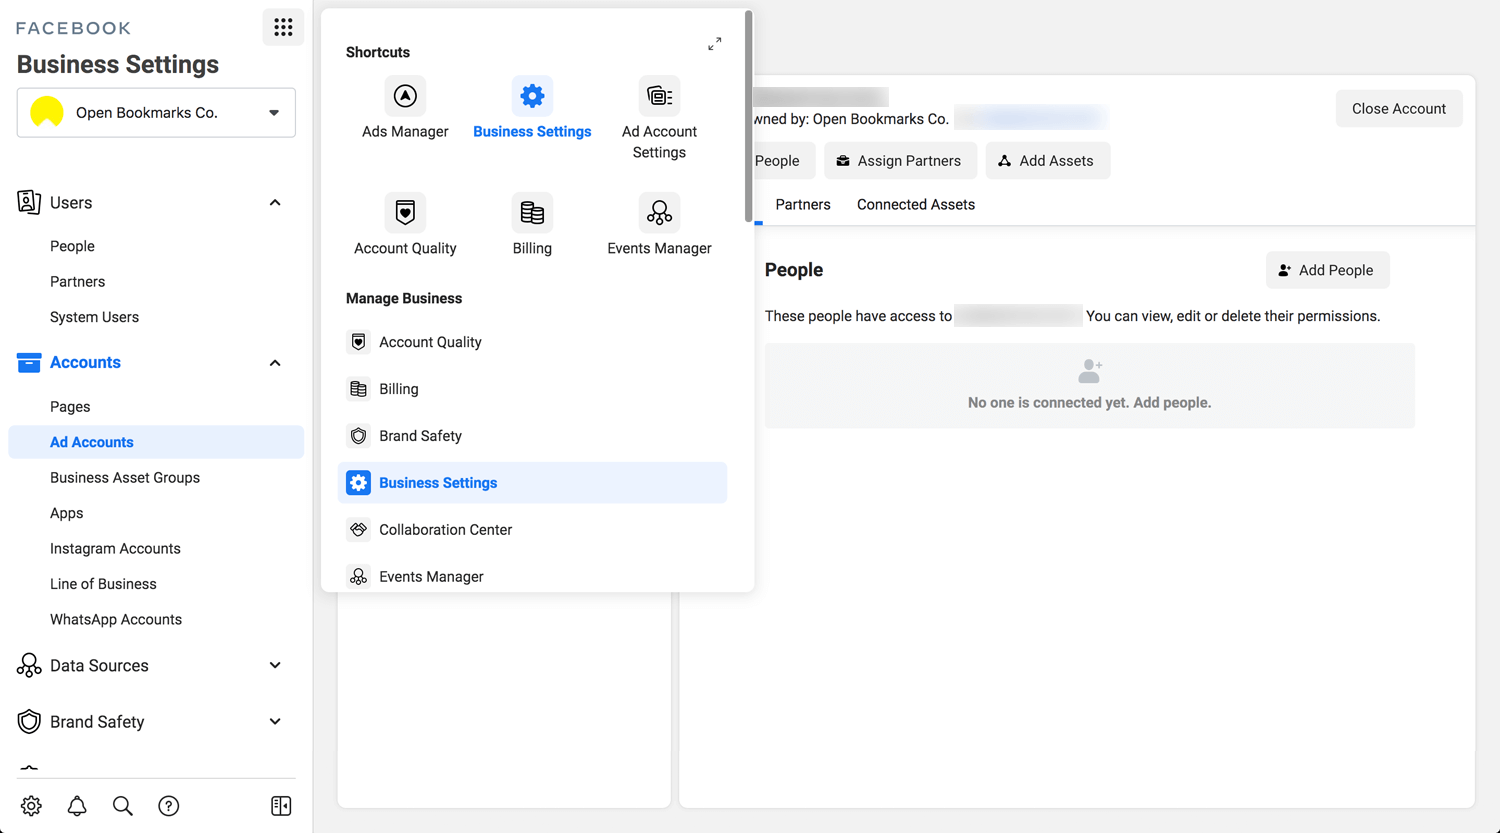
Task: Select Events Manager text in Manage Business menu
Action: point(431,577)
